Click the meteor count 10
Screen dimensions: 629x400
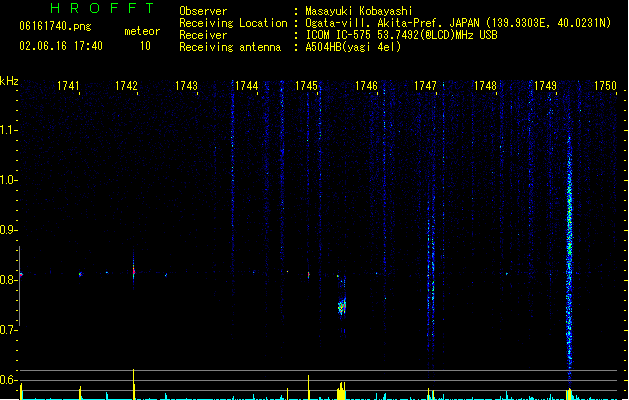click(x=145, y=46)
